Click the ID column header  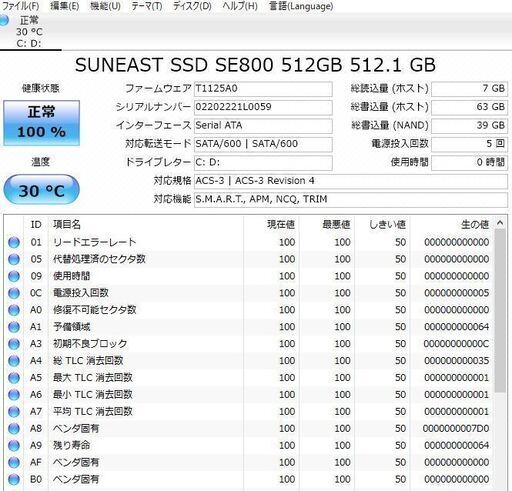click(36, 225)
